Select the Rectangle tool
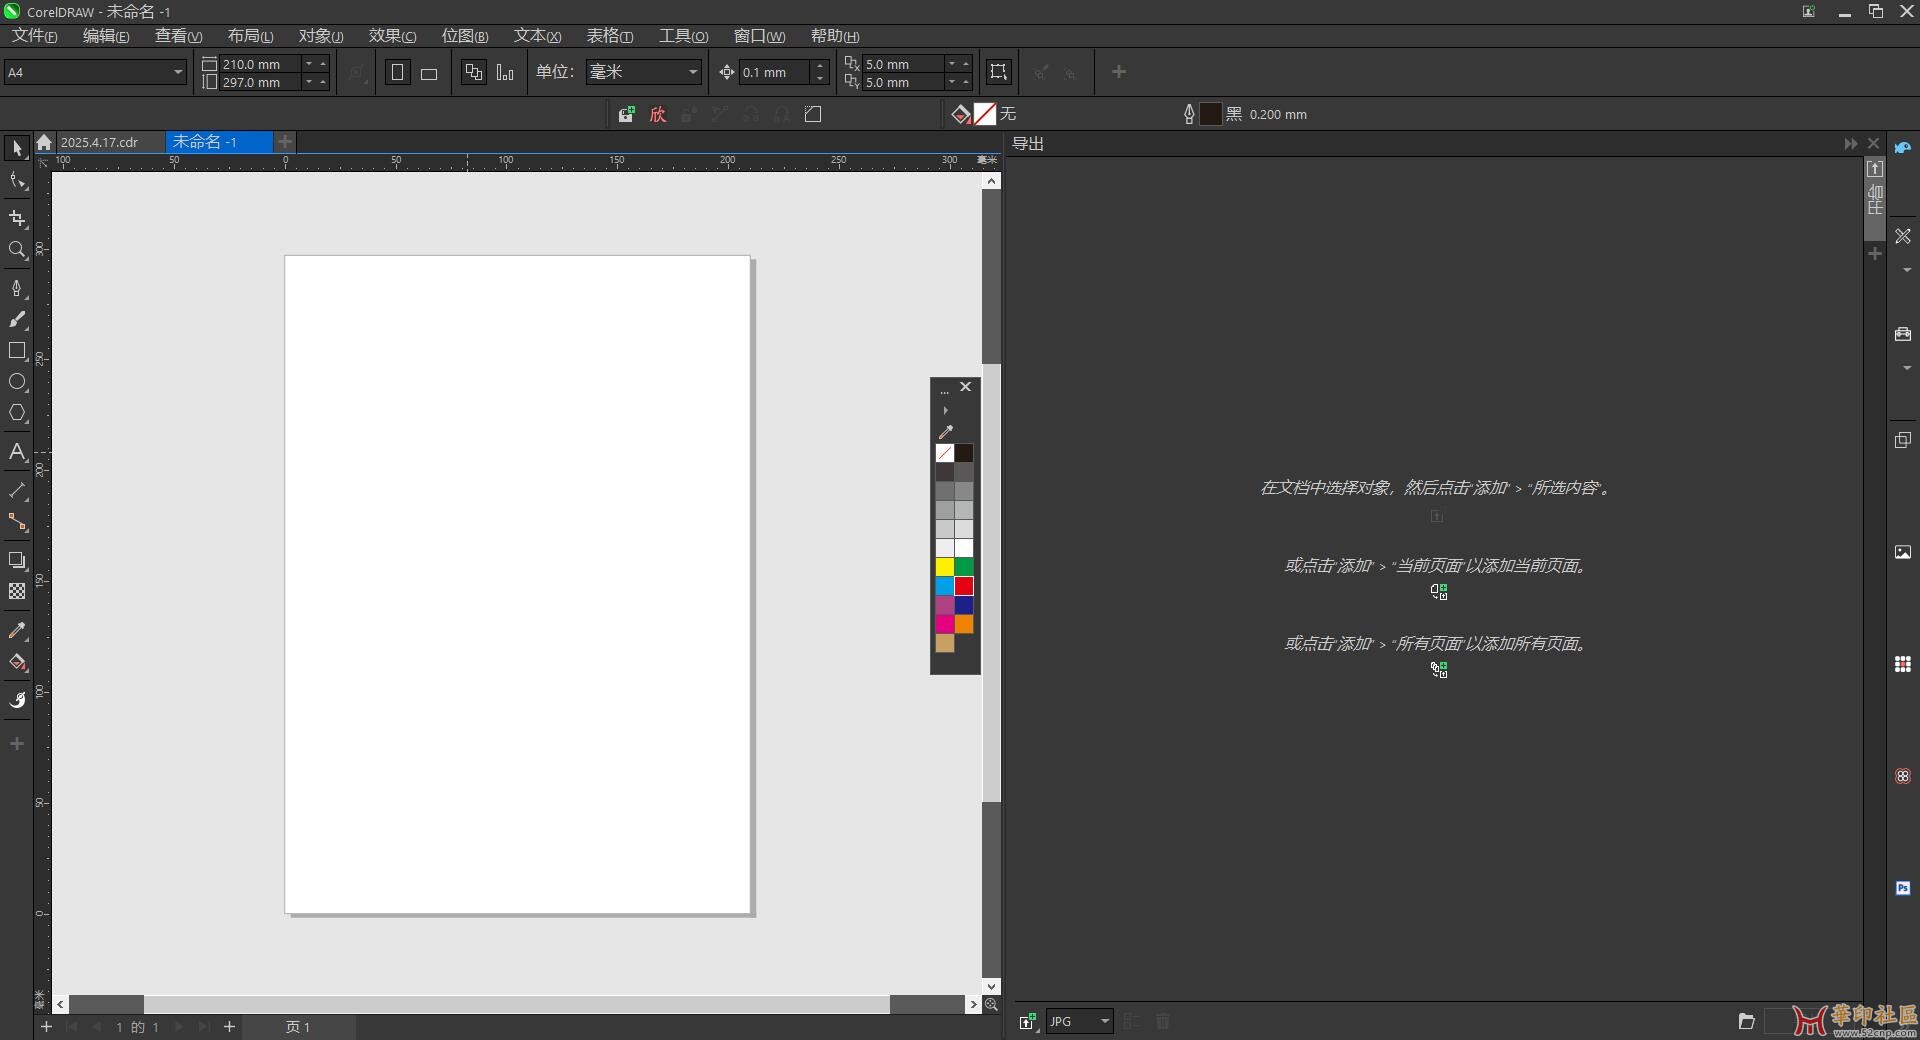Image resolution: width=1920 pixels, height=1040 pixels. [x=17, y=351]
